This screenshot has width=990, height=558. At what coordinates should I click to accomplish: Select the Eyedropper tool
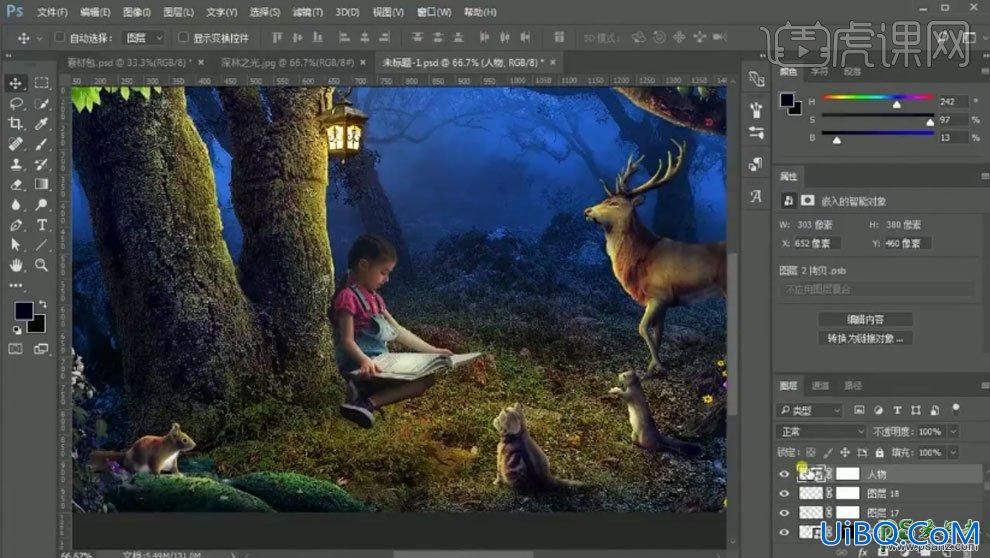click(x=42, y=124)
